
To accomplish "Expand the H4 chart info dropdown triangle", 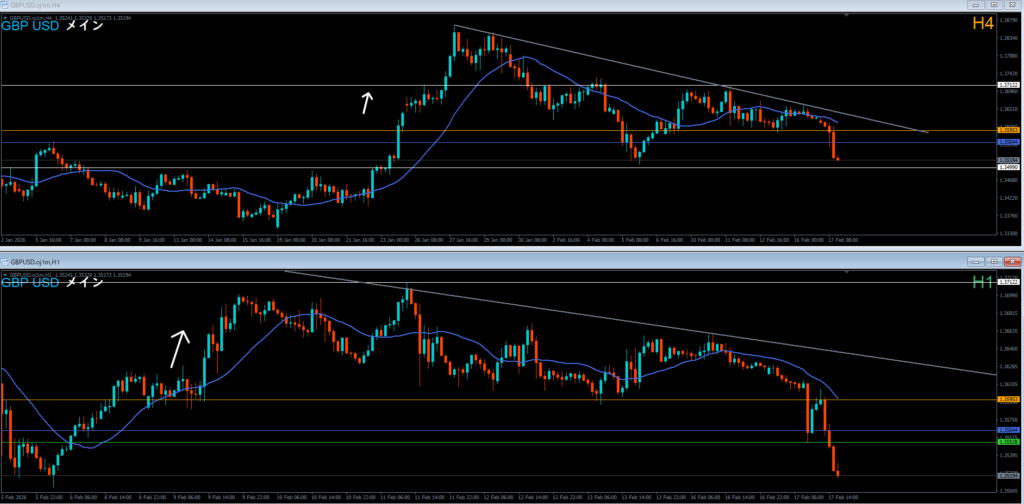I will 5,16.
